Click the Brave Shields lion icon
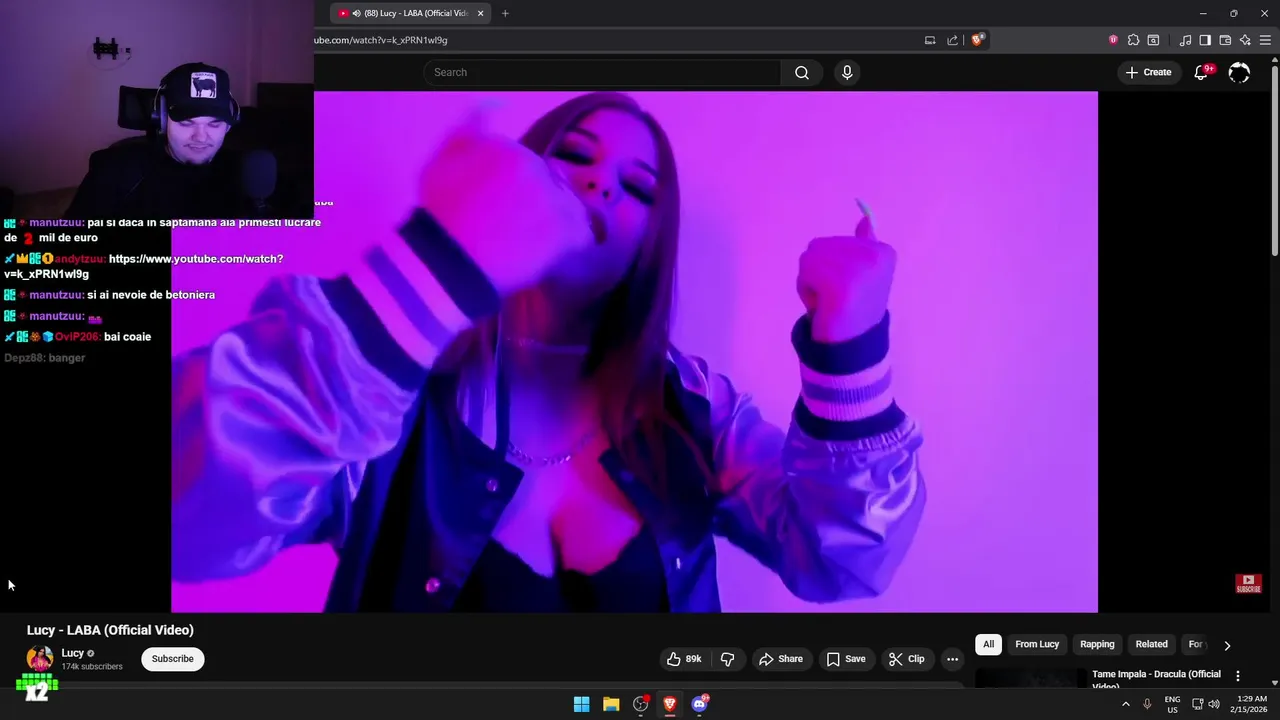1280x720 pixels. pos(977,40)
